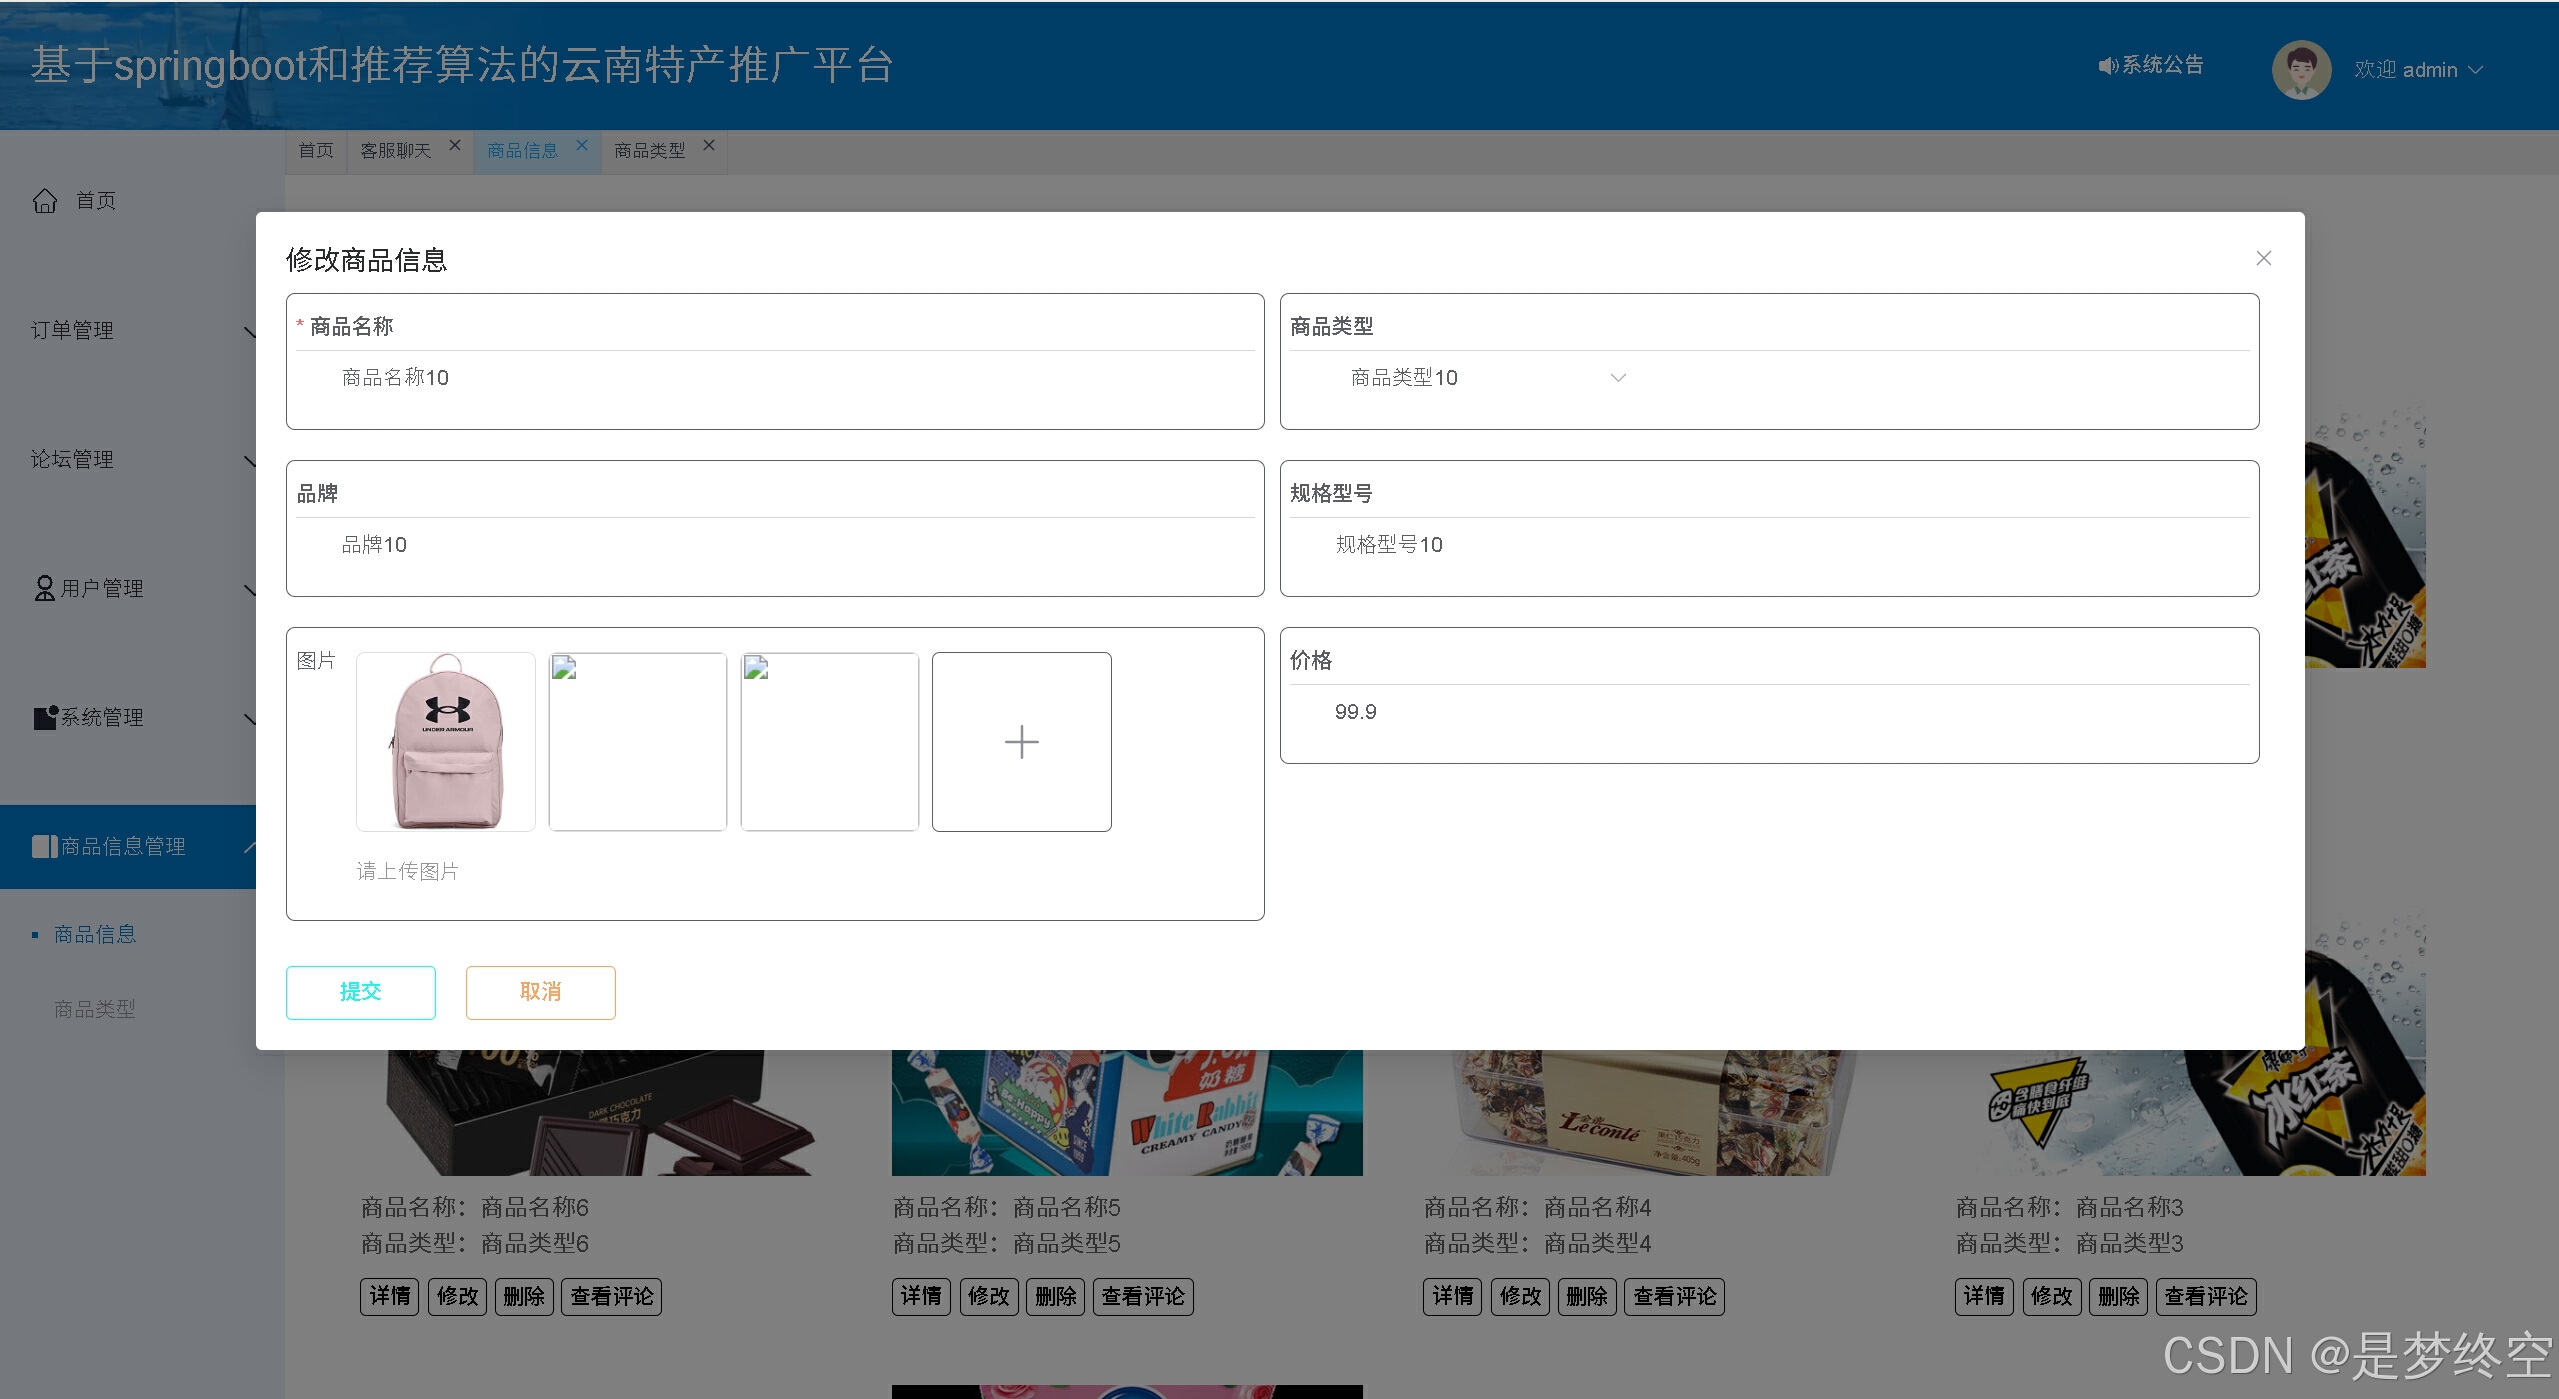
Task: Switch to the 首页 tab
Action: point(316,150)
